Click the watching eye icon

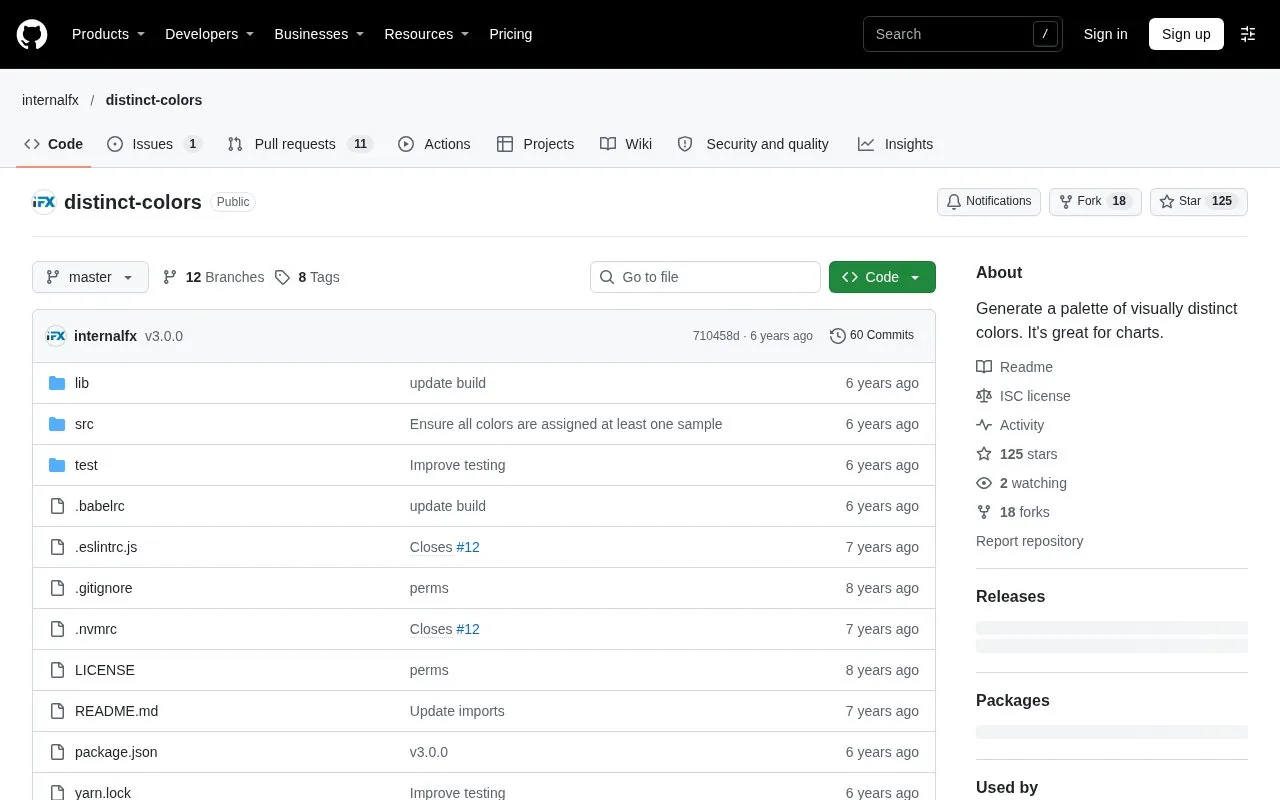(x=984, y=483)
